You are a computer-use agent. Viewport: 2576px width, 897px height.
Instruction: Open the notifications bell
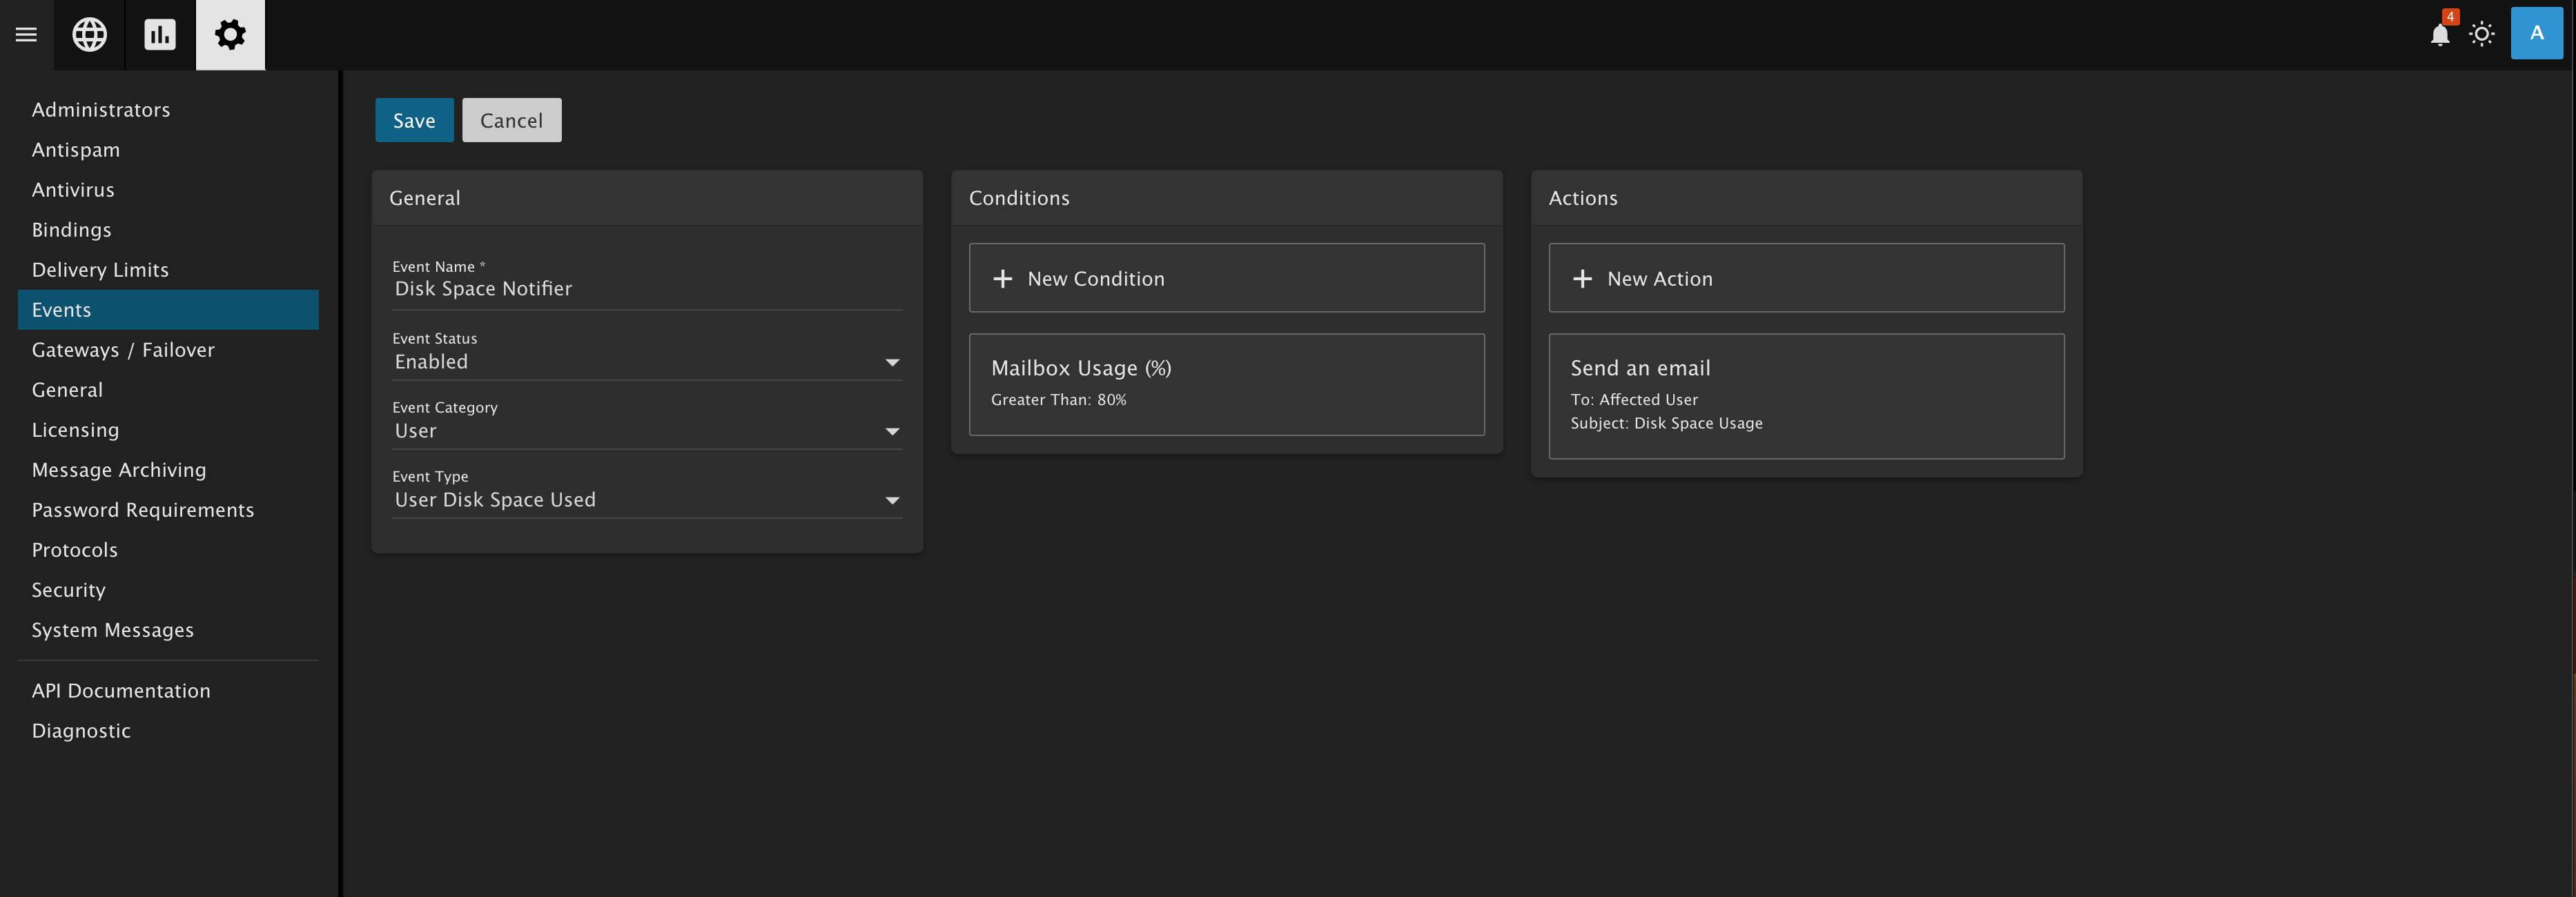coord(2439,35)
